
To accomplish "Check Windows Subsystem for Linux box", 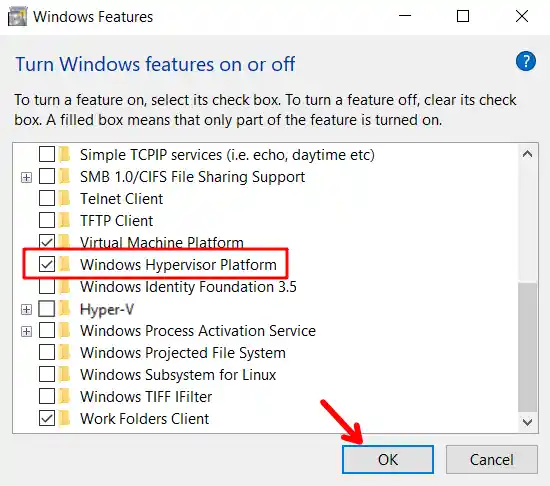I will [x=47, y=374].
